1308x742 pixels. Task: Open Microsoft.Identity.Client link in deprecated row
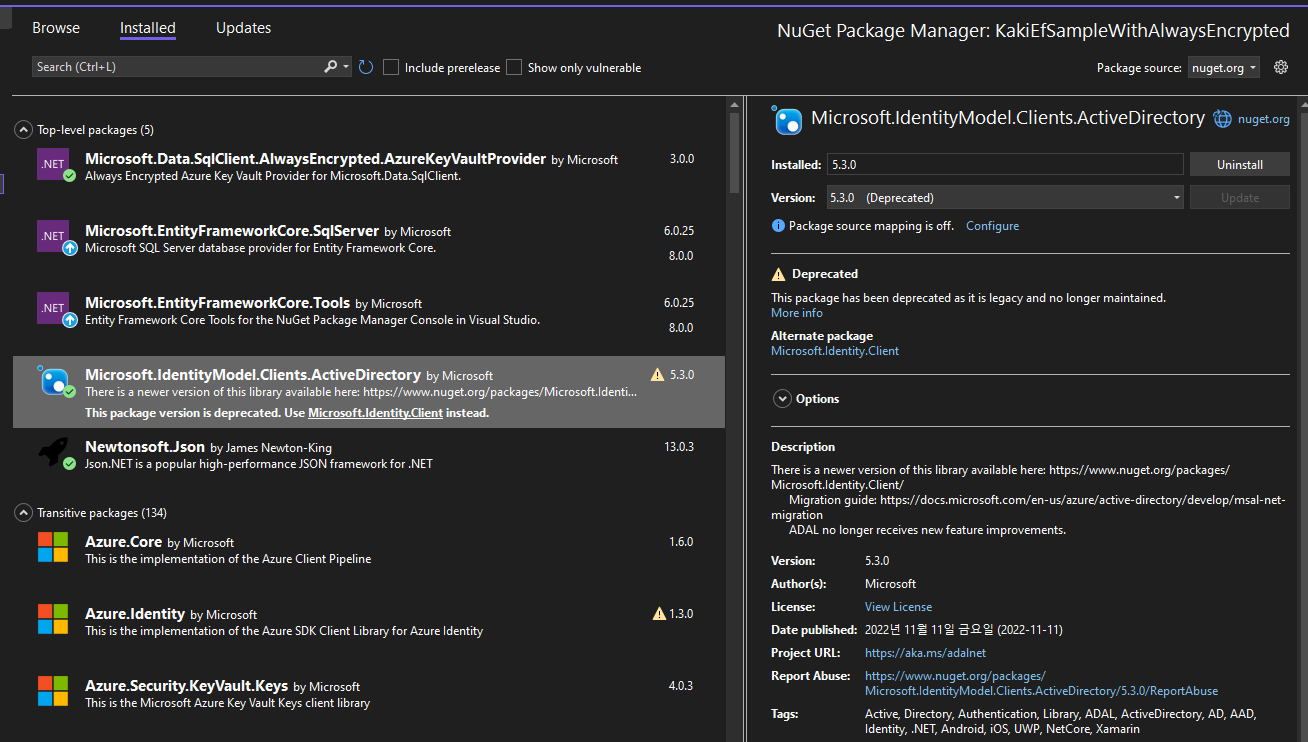pyautogui.click(x=375, y=413)
